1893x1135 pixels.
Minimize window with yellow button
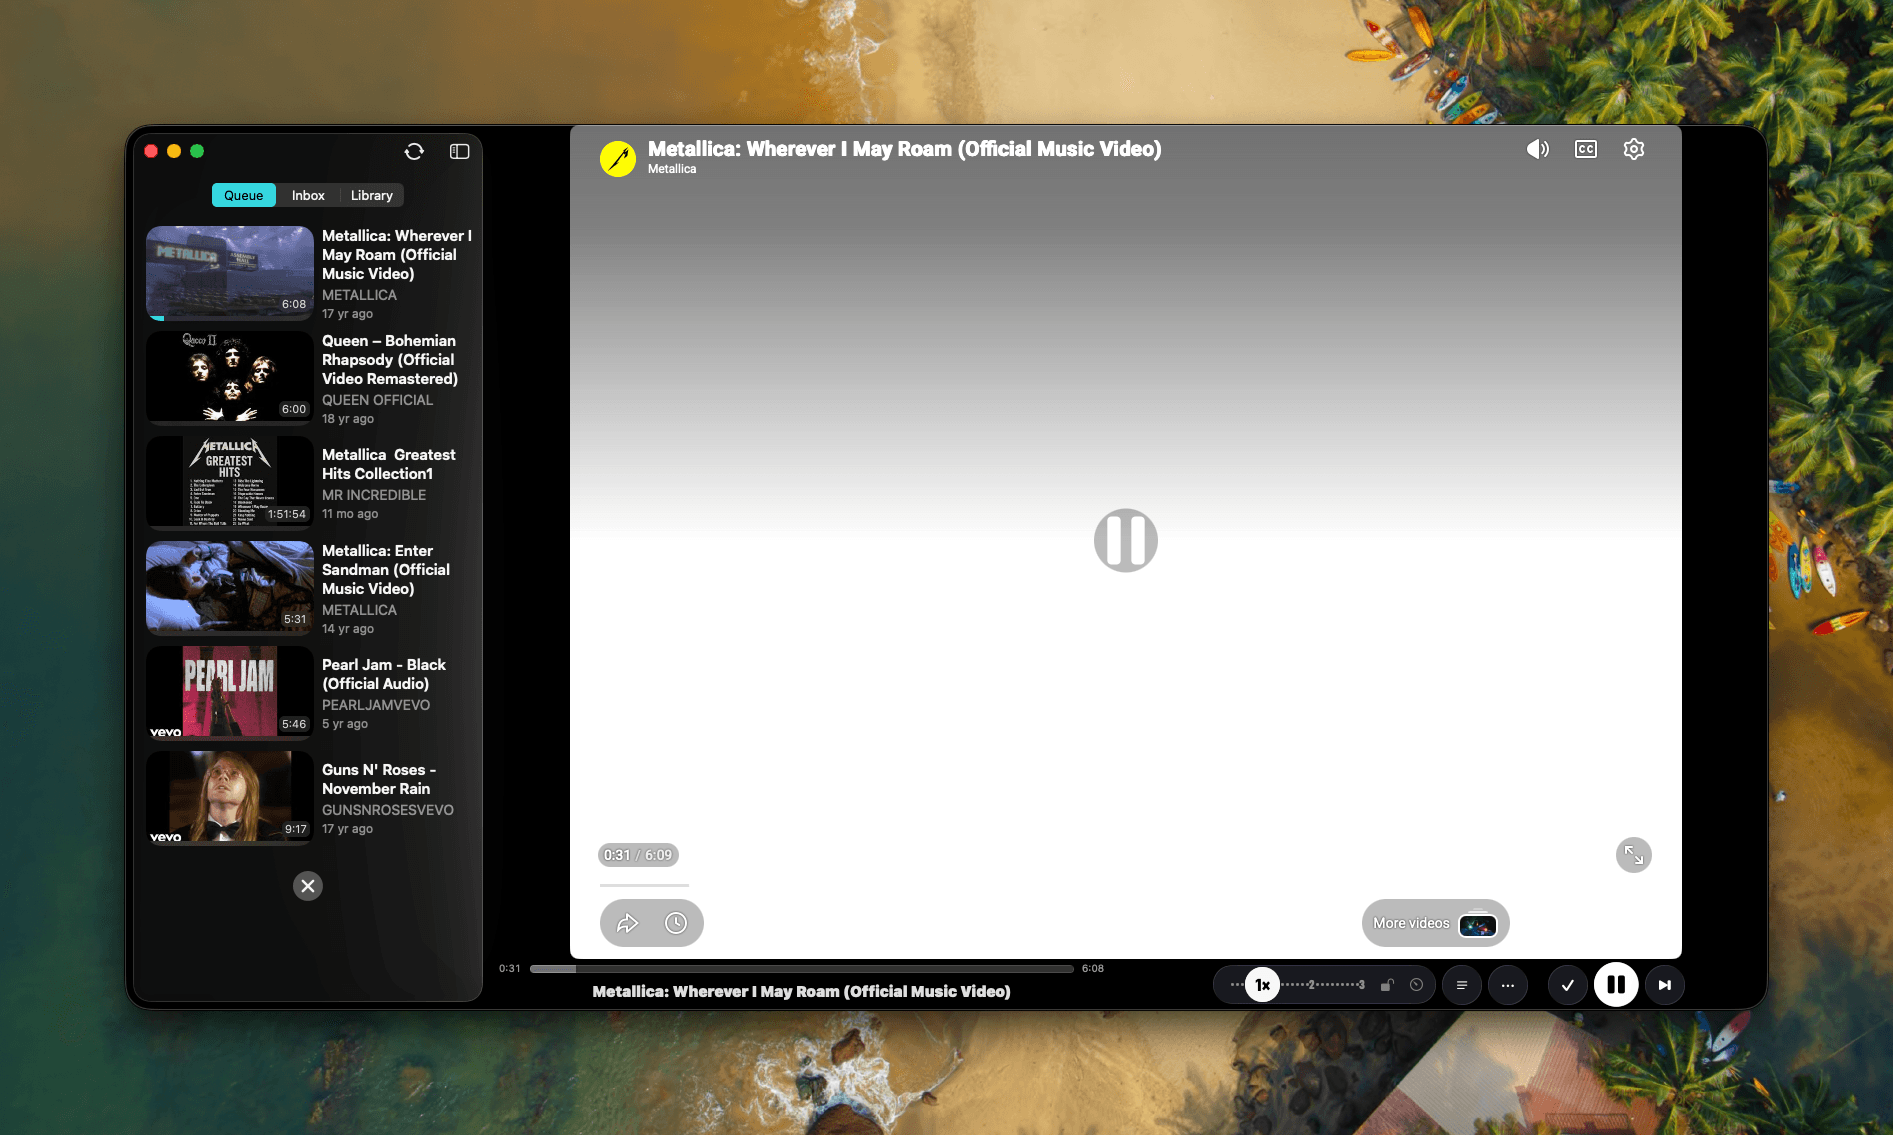pos(174,151)
